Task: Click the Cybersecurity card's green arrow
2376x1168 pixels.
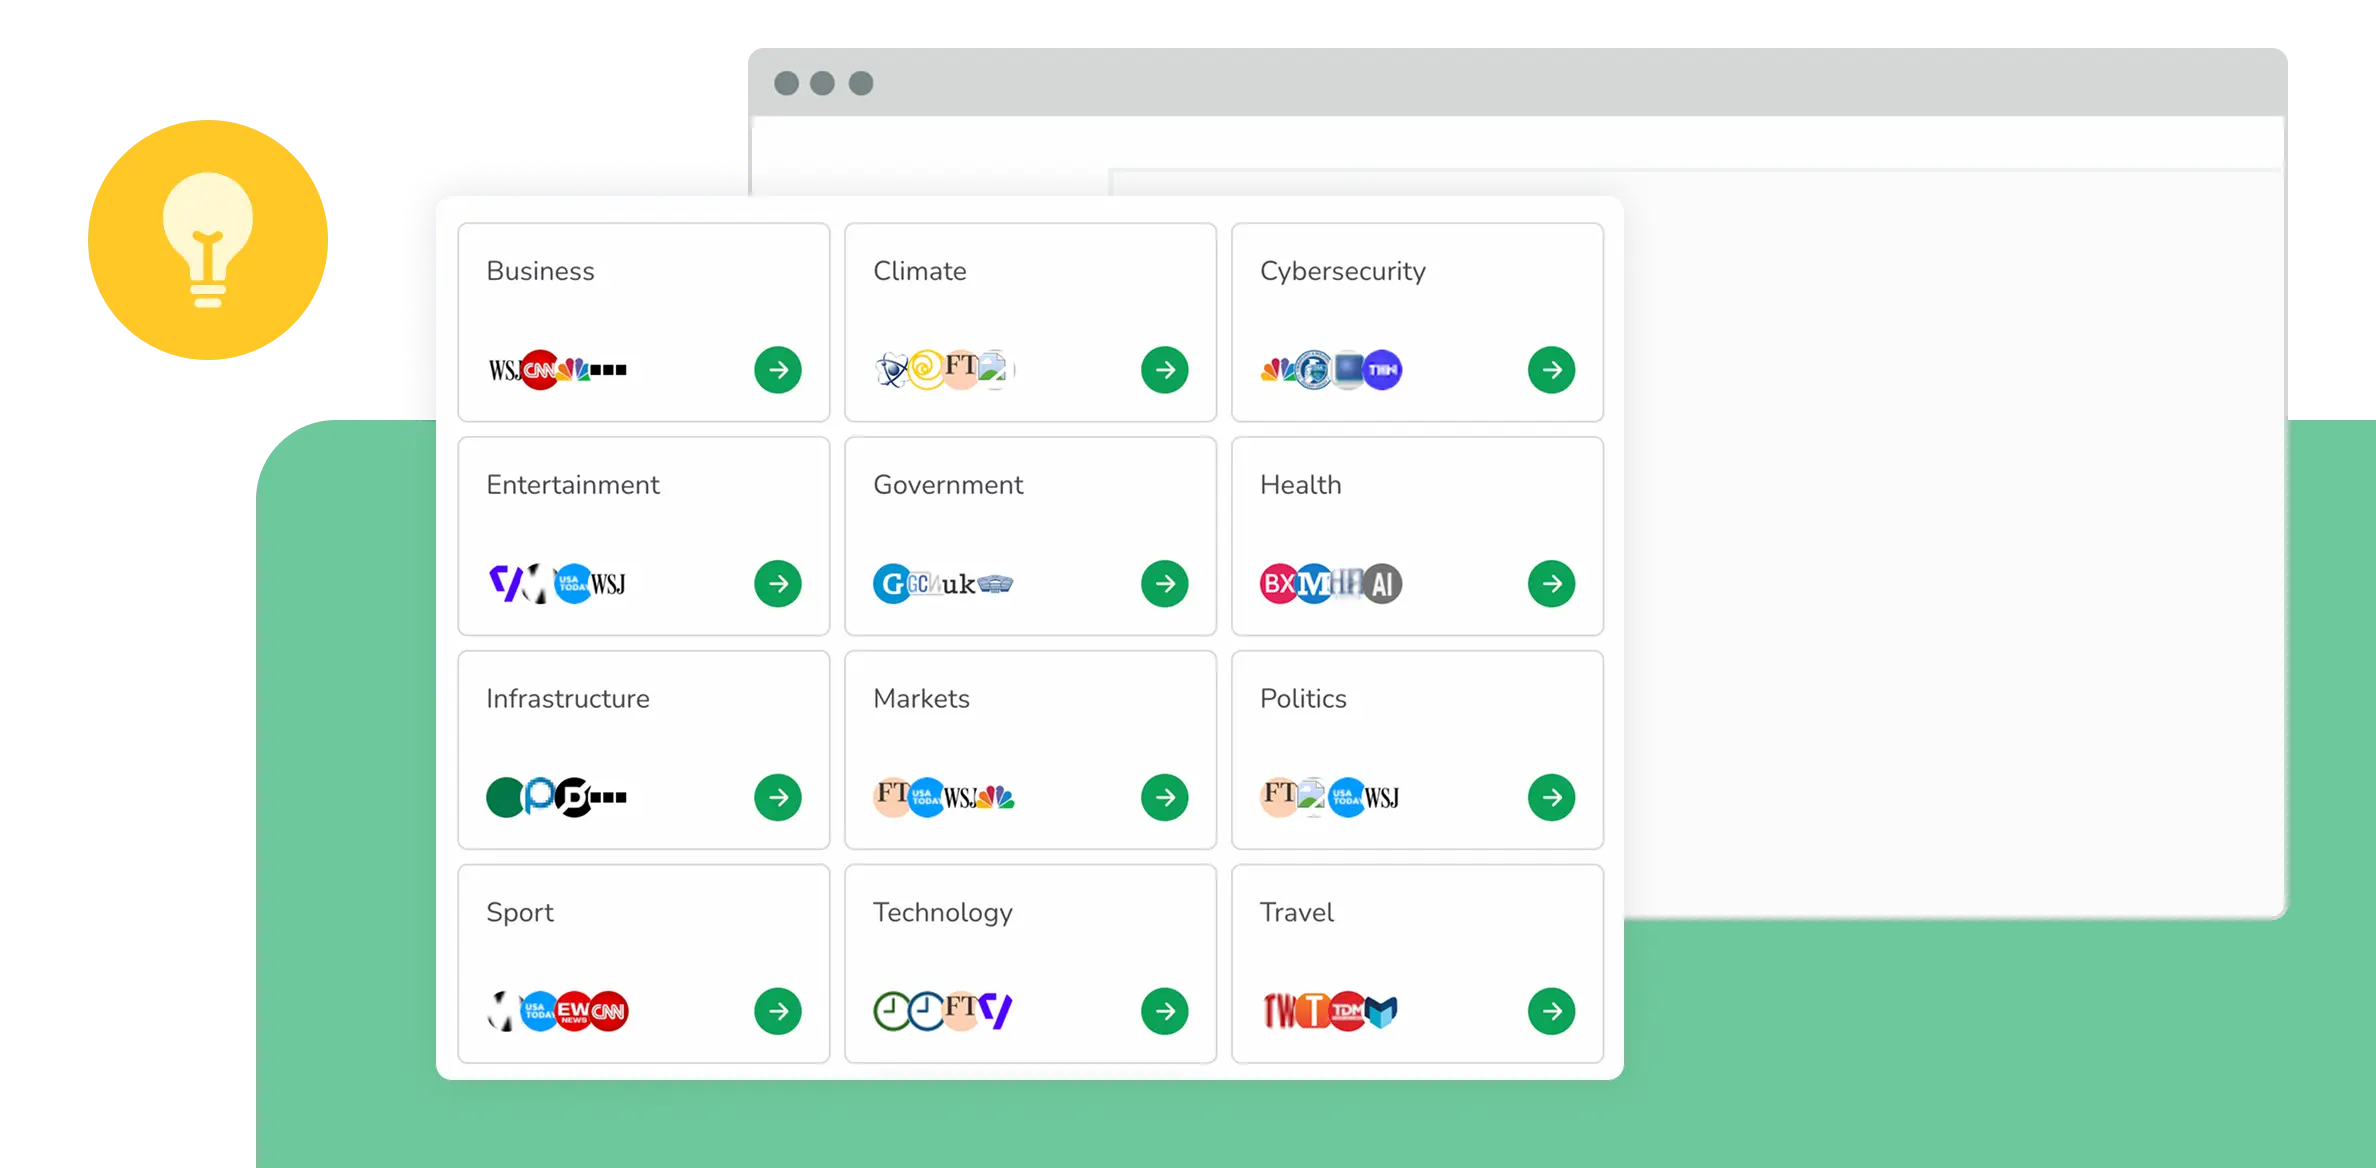Action: point(1551,370)
